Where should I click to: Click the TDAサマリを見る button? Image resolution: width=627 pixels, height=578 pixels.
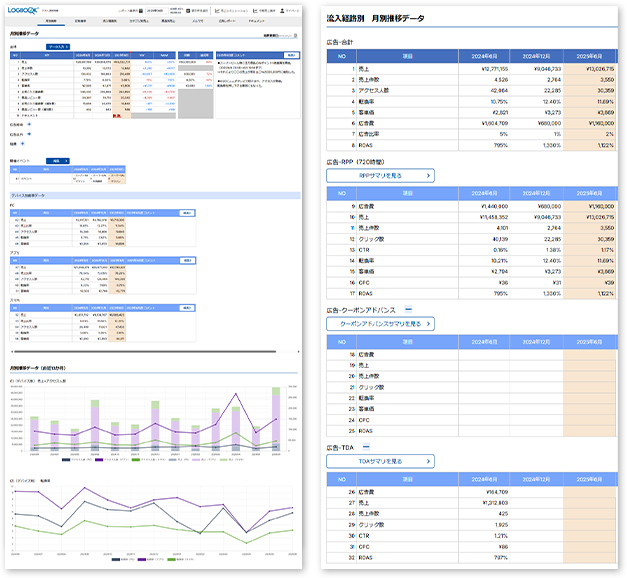click(379, 461)
